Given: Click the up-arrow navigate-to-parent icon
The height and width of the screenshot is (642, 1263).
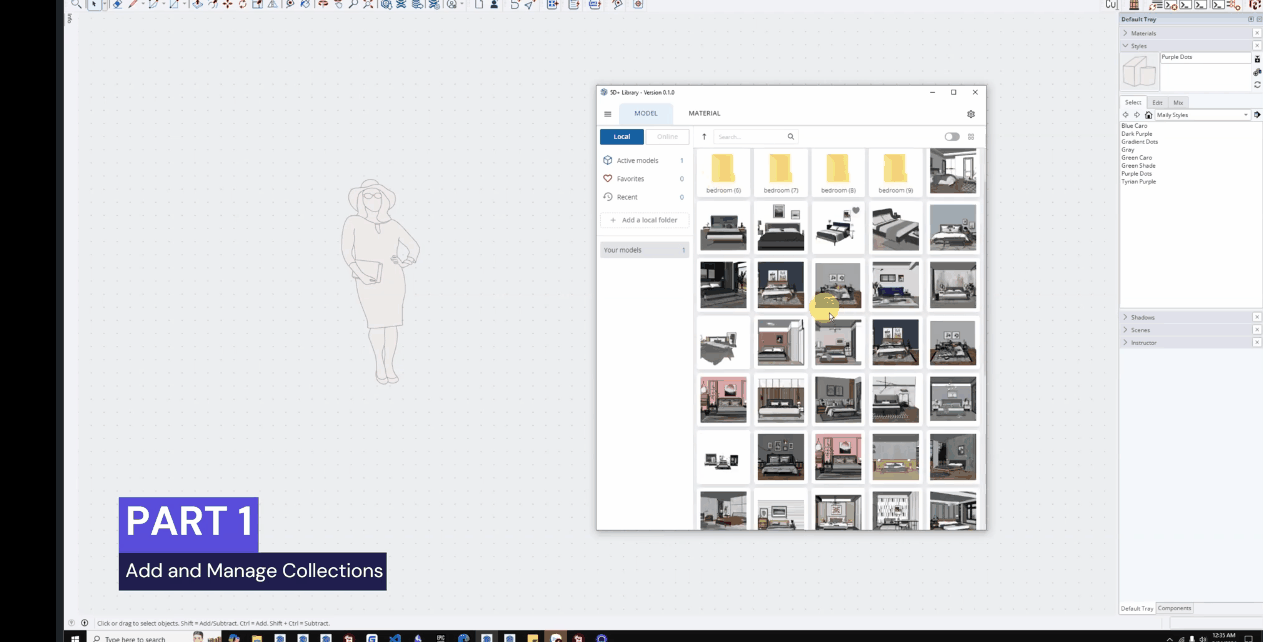Looking at the screenshot, I should (x=704, y=137).
